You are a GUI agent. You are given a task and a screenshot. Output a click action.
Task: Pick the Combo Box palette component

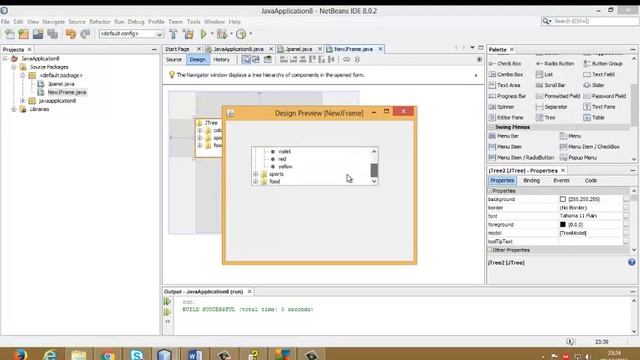(x=506, y=74)
